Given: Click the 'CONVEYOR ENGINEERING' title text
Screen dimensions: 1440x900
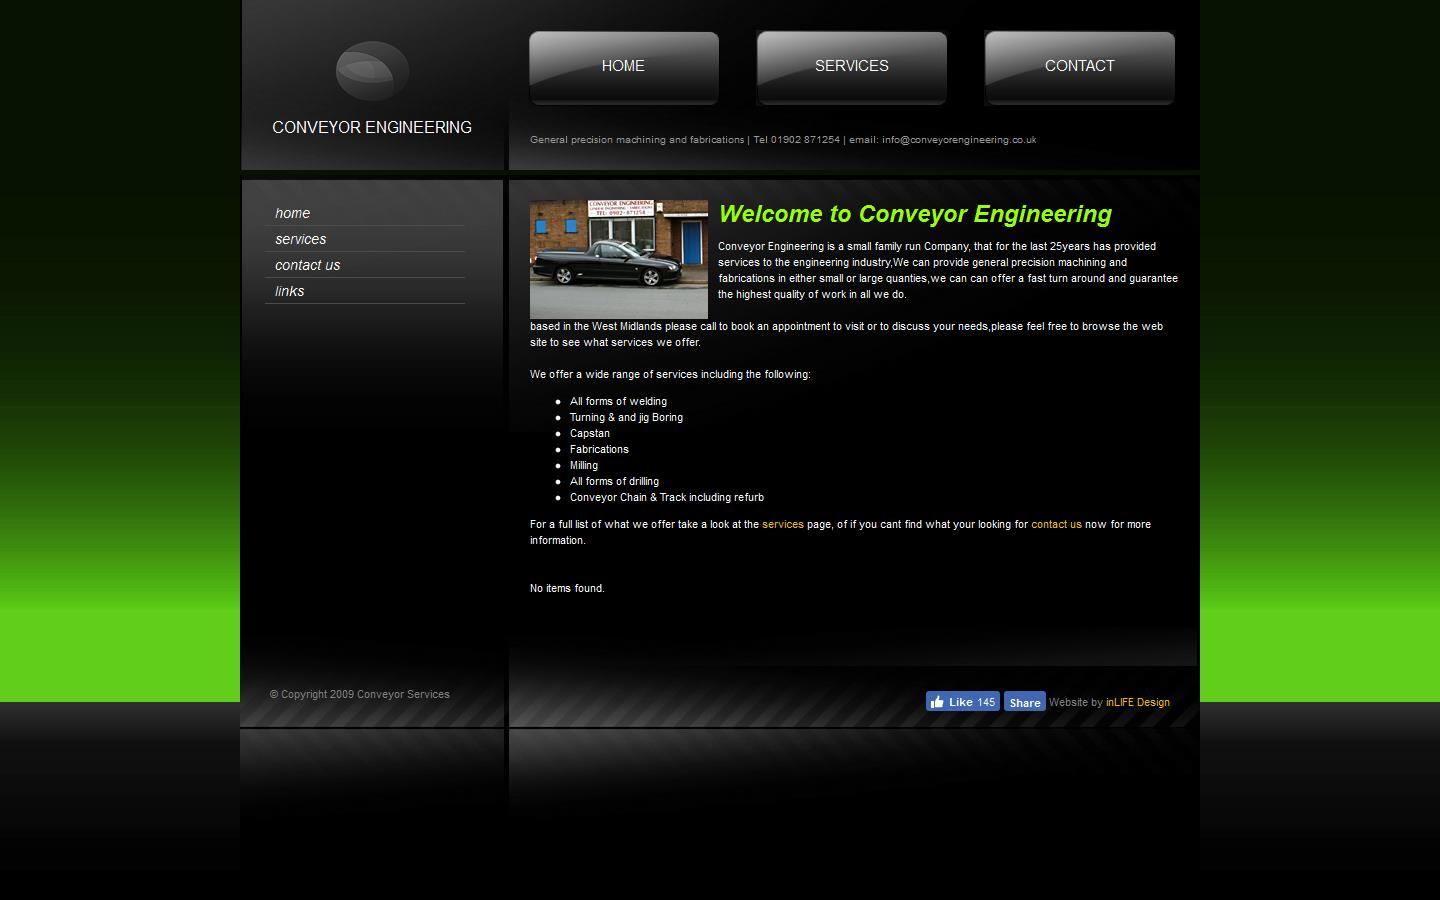Looking at the screenshot, I should (x=371, y=127).
